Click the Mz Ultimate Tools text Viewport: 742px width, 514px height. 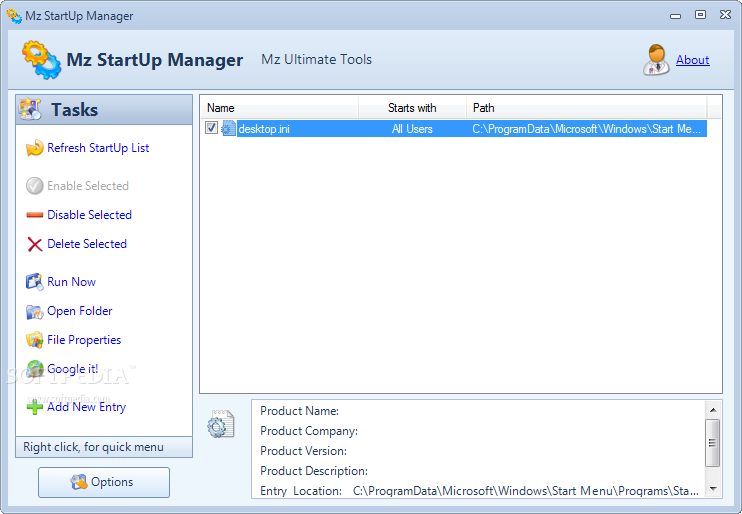(x=316, y=60)
